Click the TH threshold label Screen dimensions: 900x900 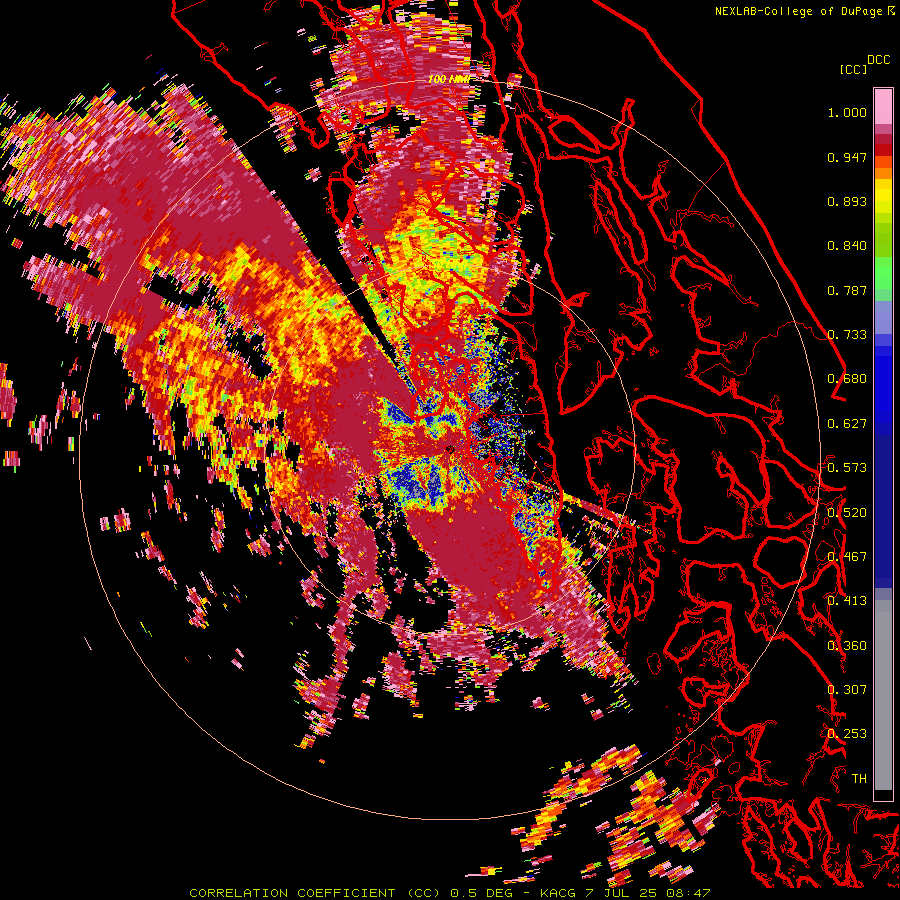point(859,779)
